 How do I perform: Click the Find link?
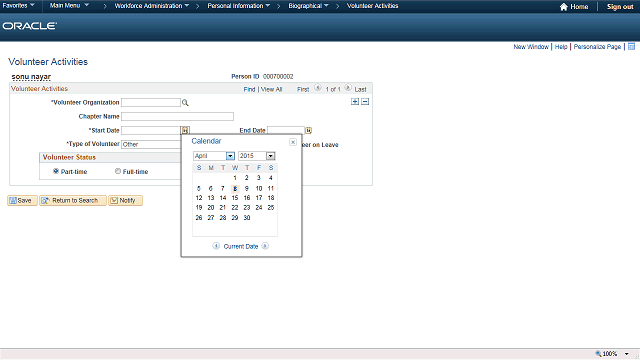249,89
